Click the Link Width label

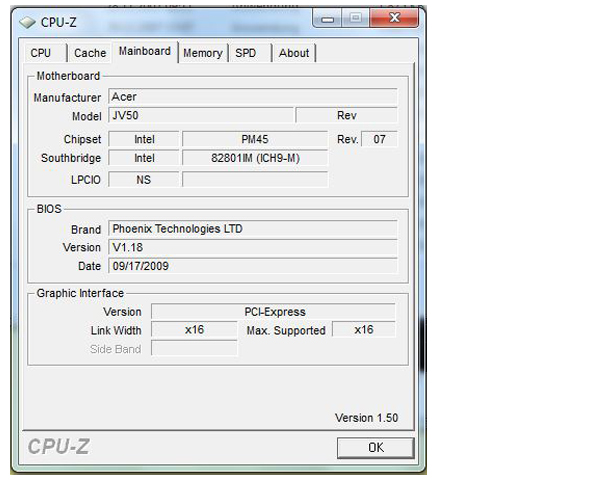click(x=116, y=330)
